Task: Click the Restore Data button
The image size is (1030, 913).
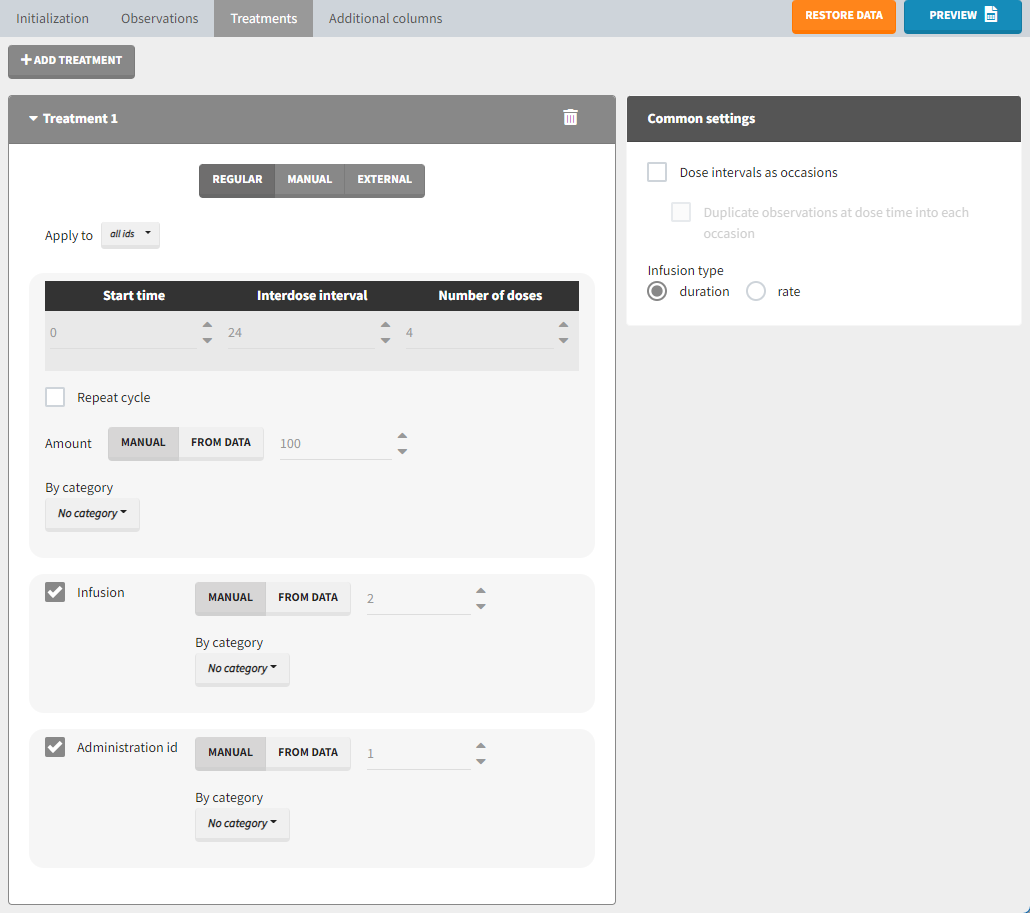Action: (843, 16)
